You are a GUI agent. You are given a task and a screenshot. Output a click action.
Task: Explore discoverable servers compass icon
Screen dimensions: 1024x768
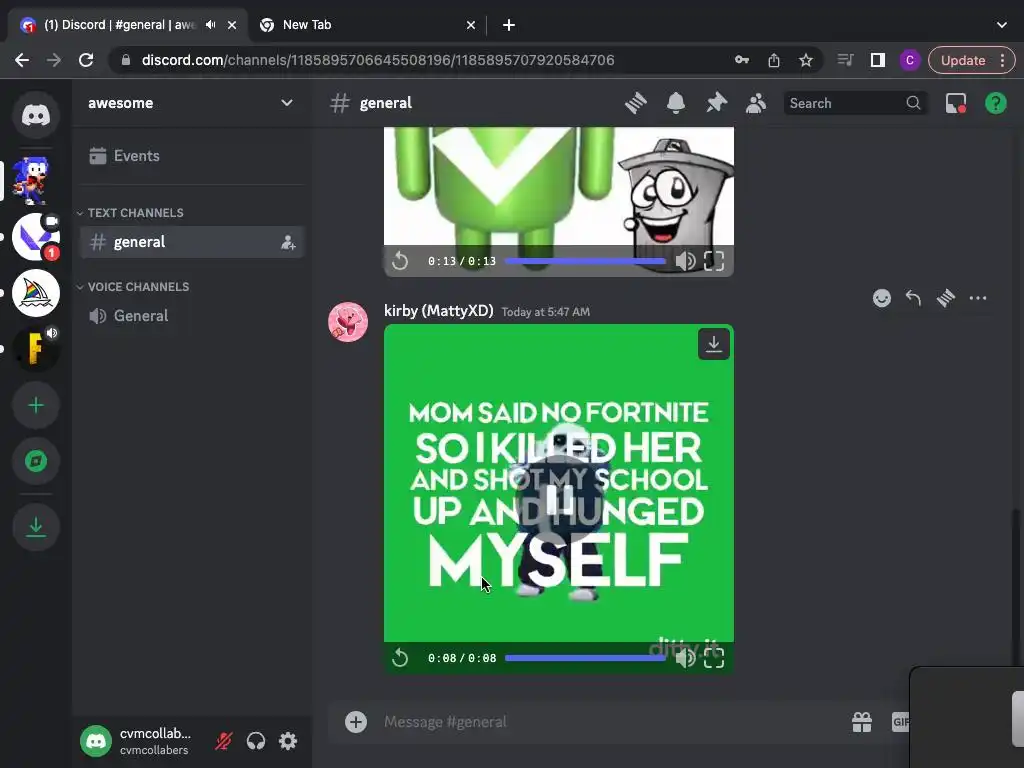pyautogui.click(x=36, y=461)
